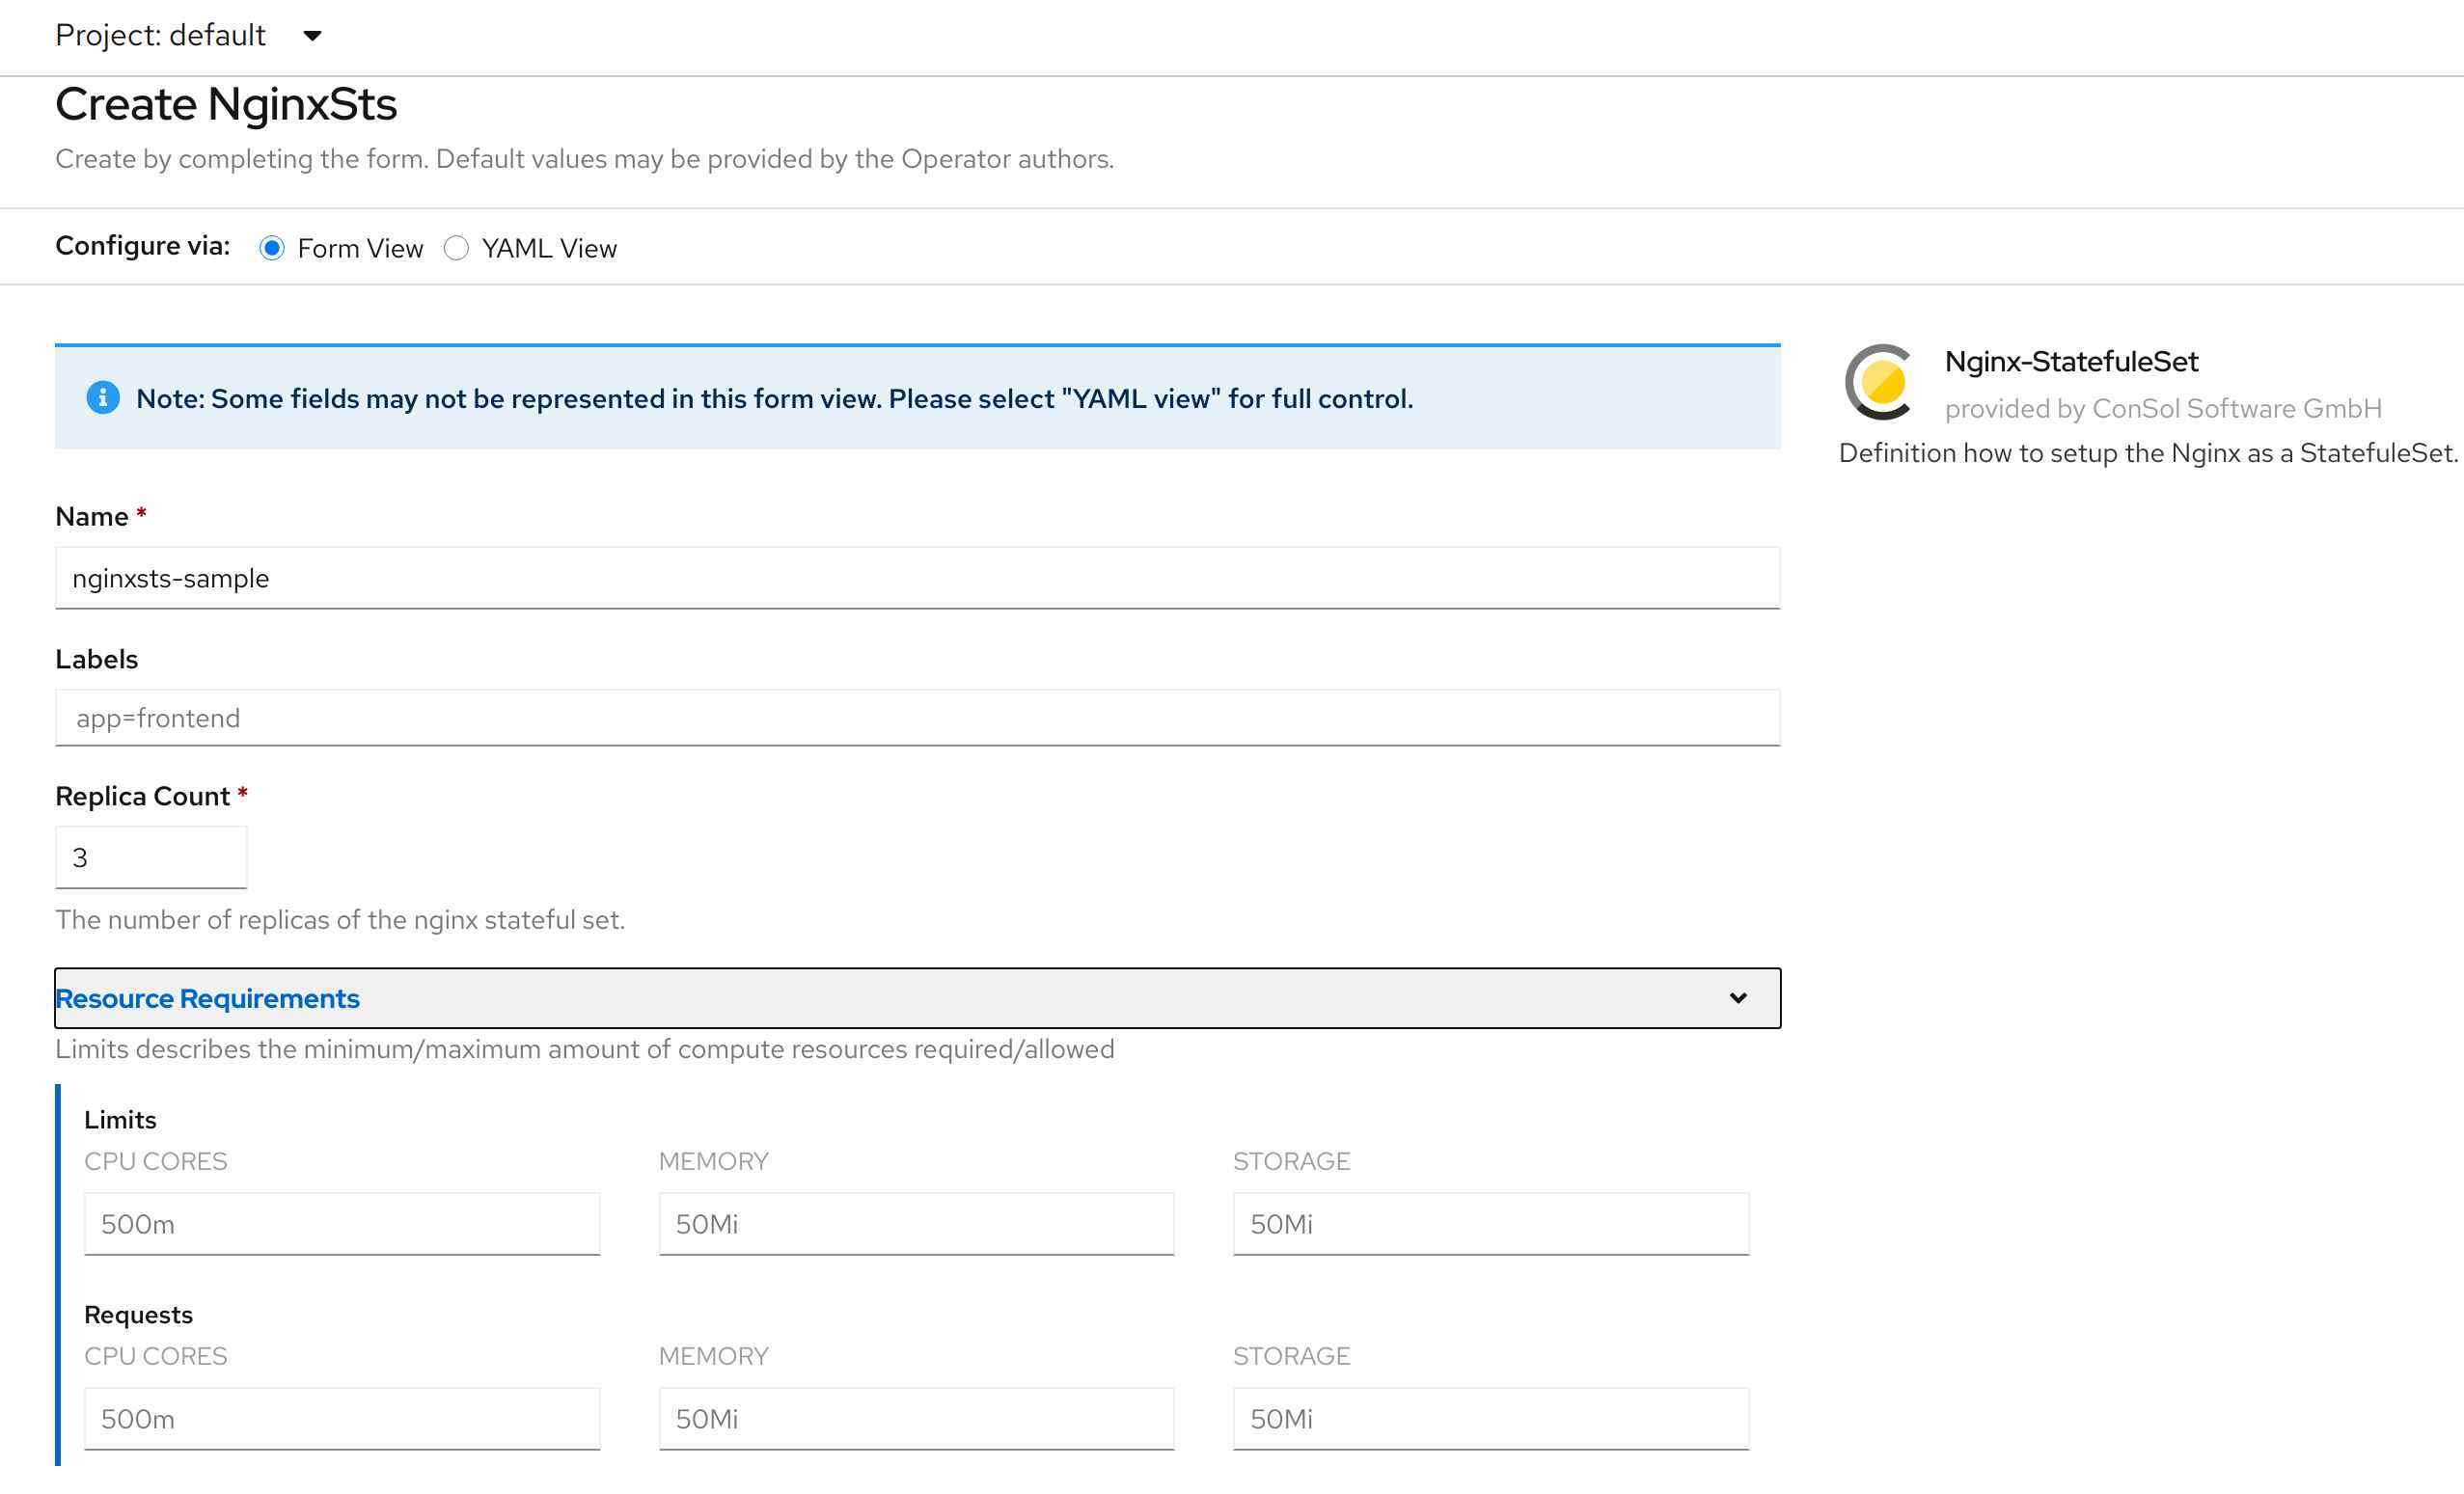Click the Requests MEMORY input
The image size is (2464, 1494).
tap(915, 1418)
